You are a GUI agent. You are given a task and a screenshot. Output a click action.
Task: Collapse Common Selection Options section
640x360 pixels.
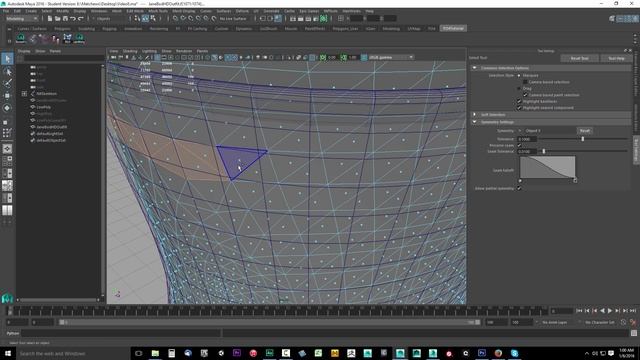475,68
